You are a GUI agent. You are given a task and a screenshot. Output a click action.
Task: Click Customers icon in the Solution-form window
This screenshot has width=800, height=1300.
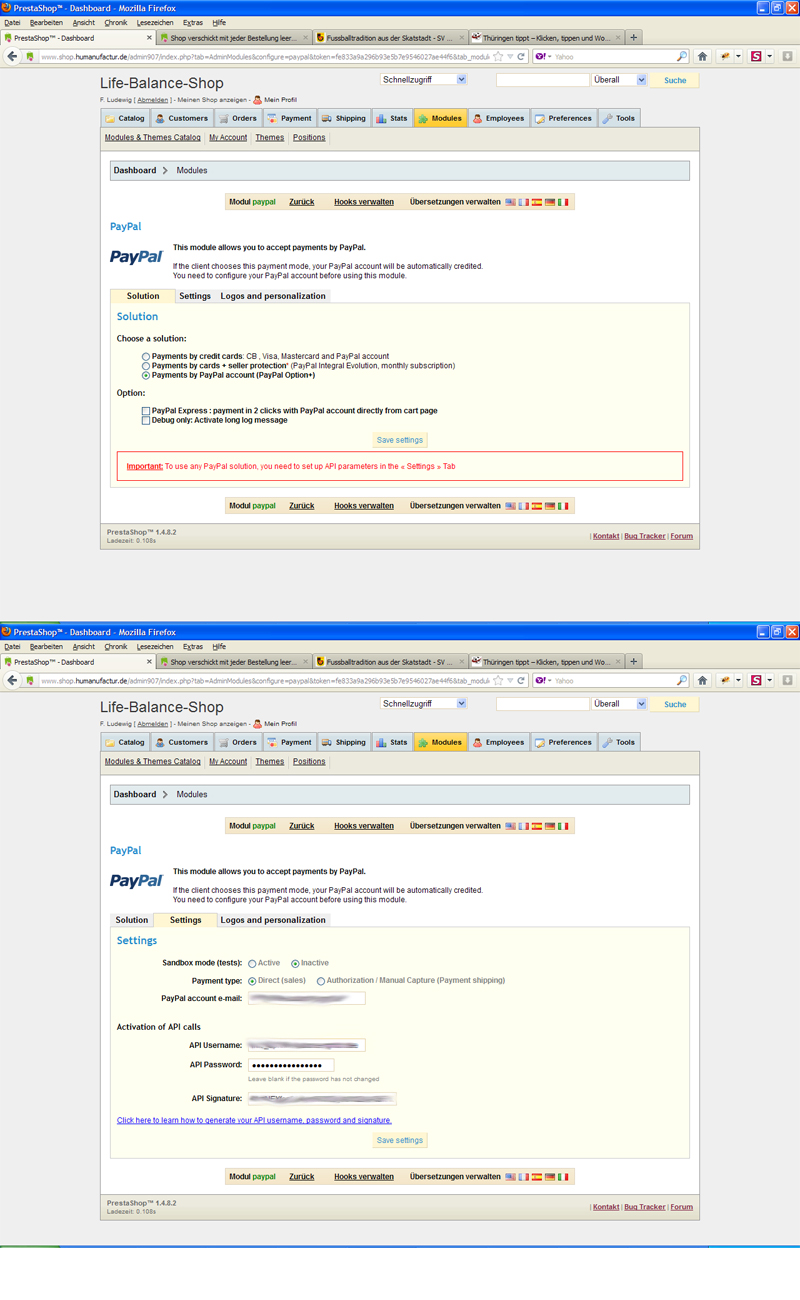[160, 118]
